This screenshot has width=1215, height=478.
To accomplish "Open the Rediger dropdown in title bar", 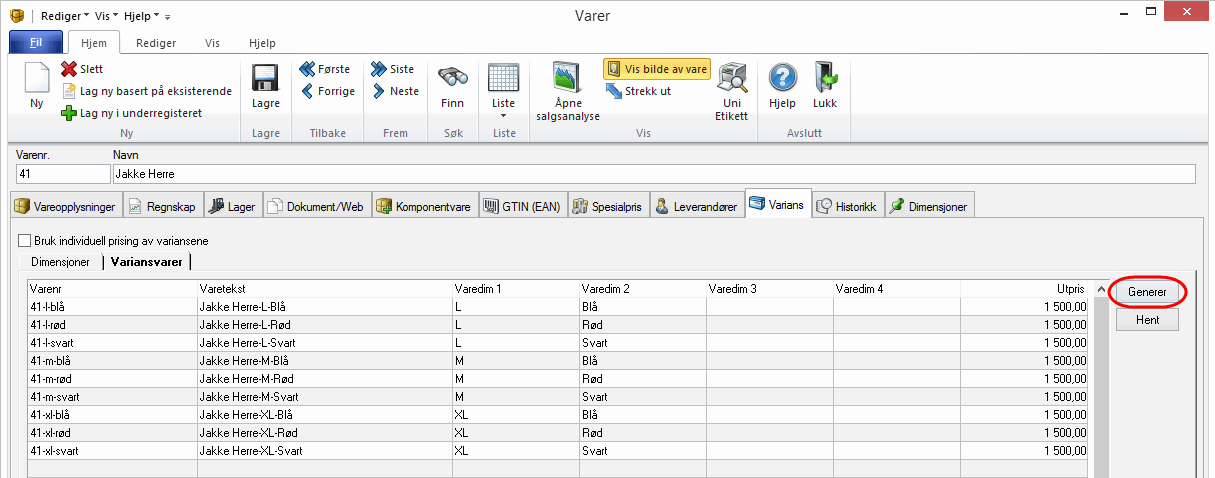I will click(63, 16).
